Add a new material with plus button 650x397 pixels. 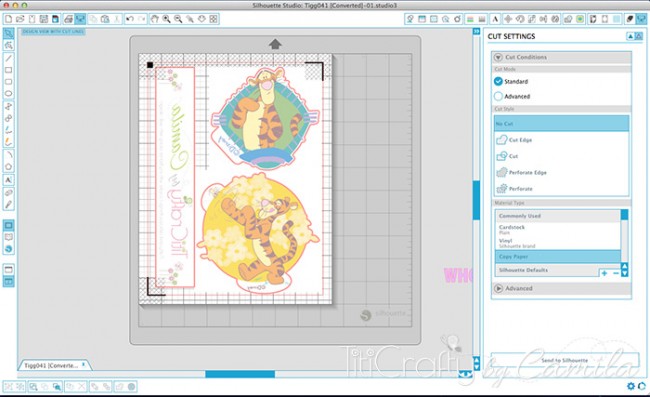coord(604,273)
